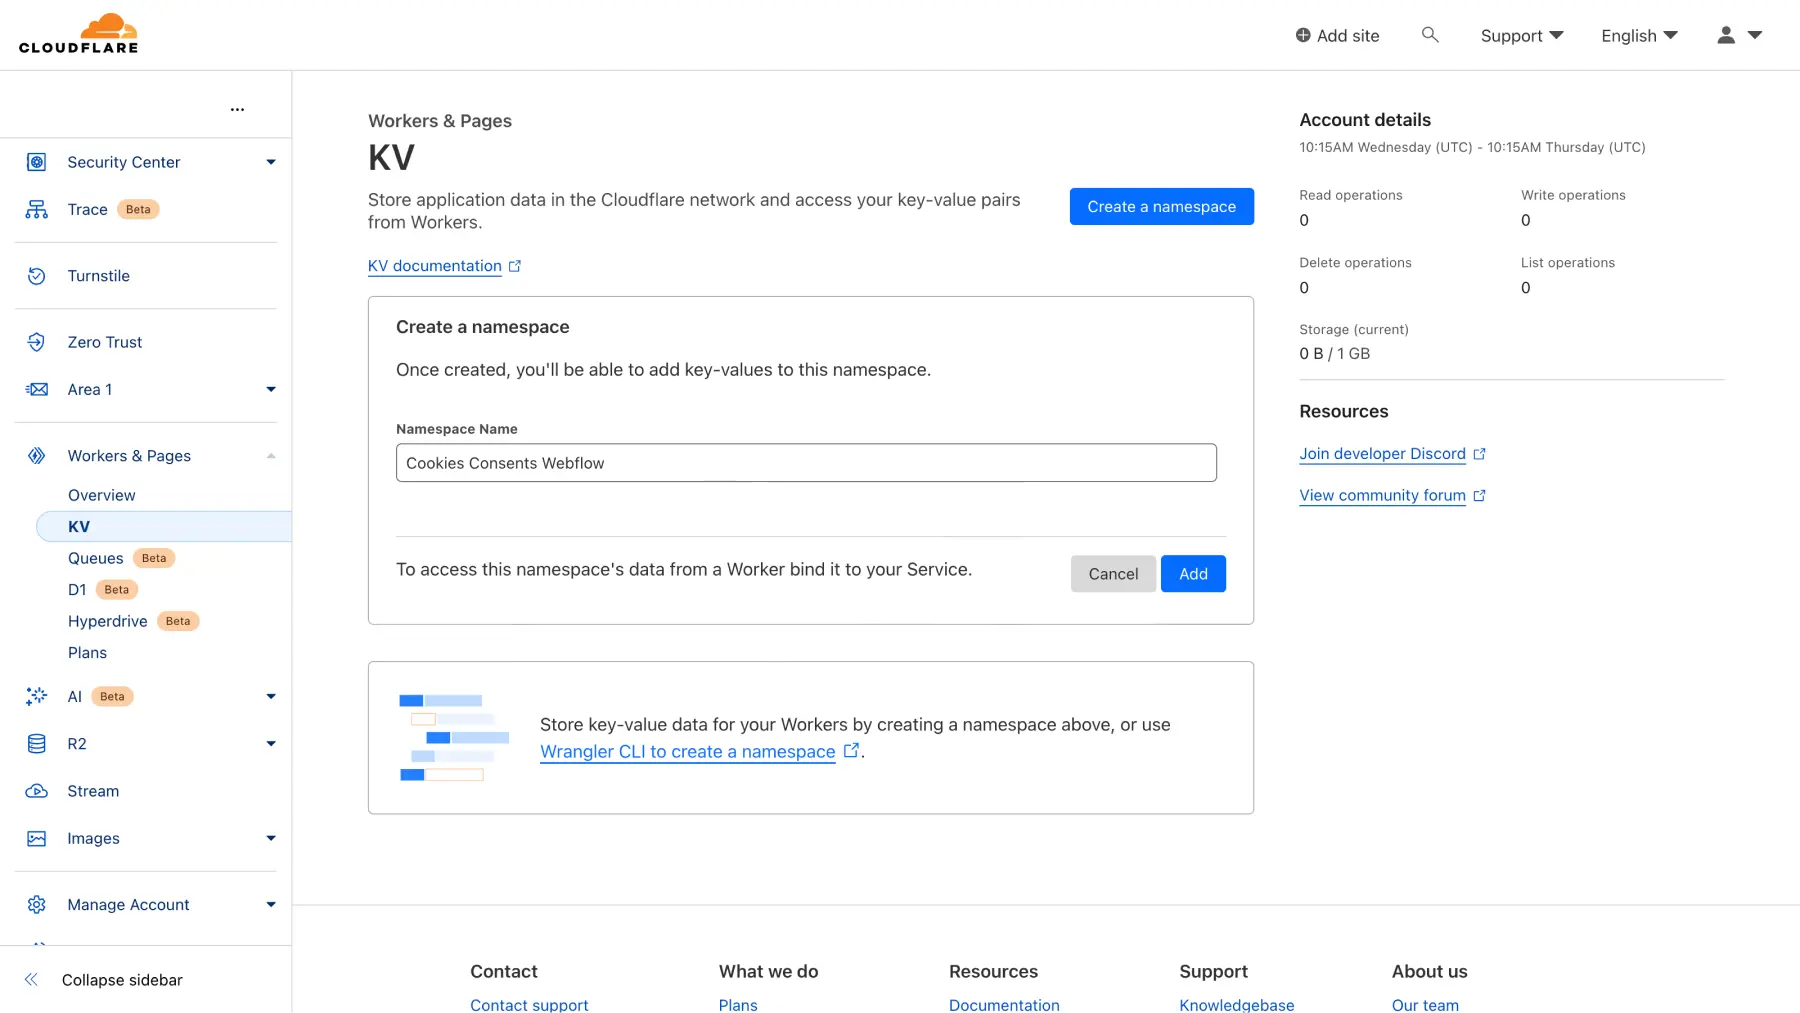Select KV in the sidebar
Screen dimensions: 1800x1013
tap(164, 526)
